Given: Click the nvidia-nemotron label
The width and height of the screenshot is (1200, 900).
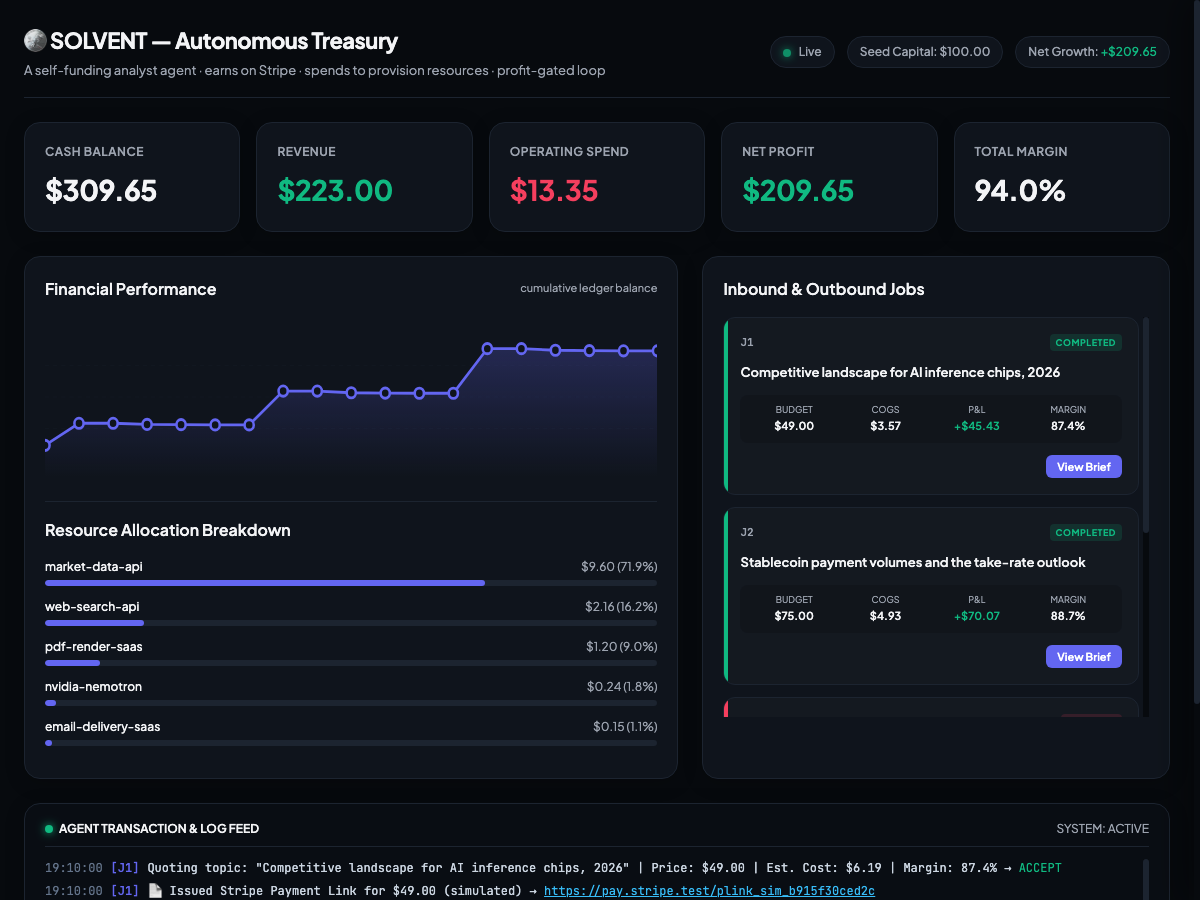Looking at the screenshot, I should point(93,687).
